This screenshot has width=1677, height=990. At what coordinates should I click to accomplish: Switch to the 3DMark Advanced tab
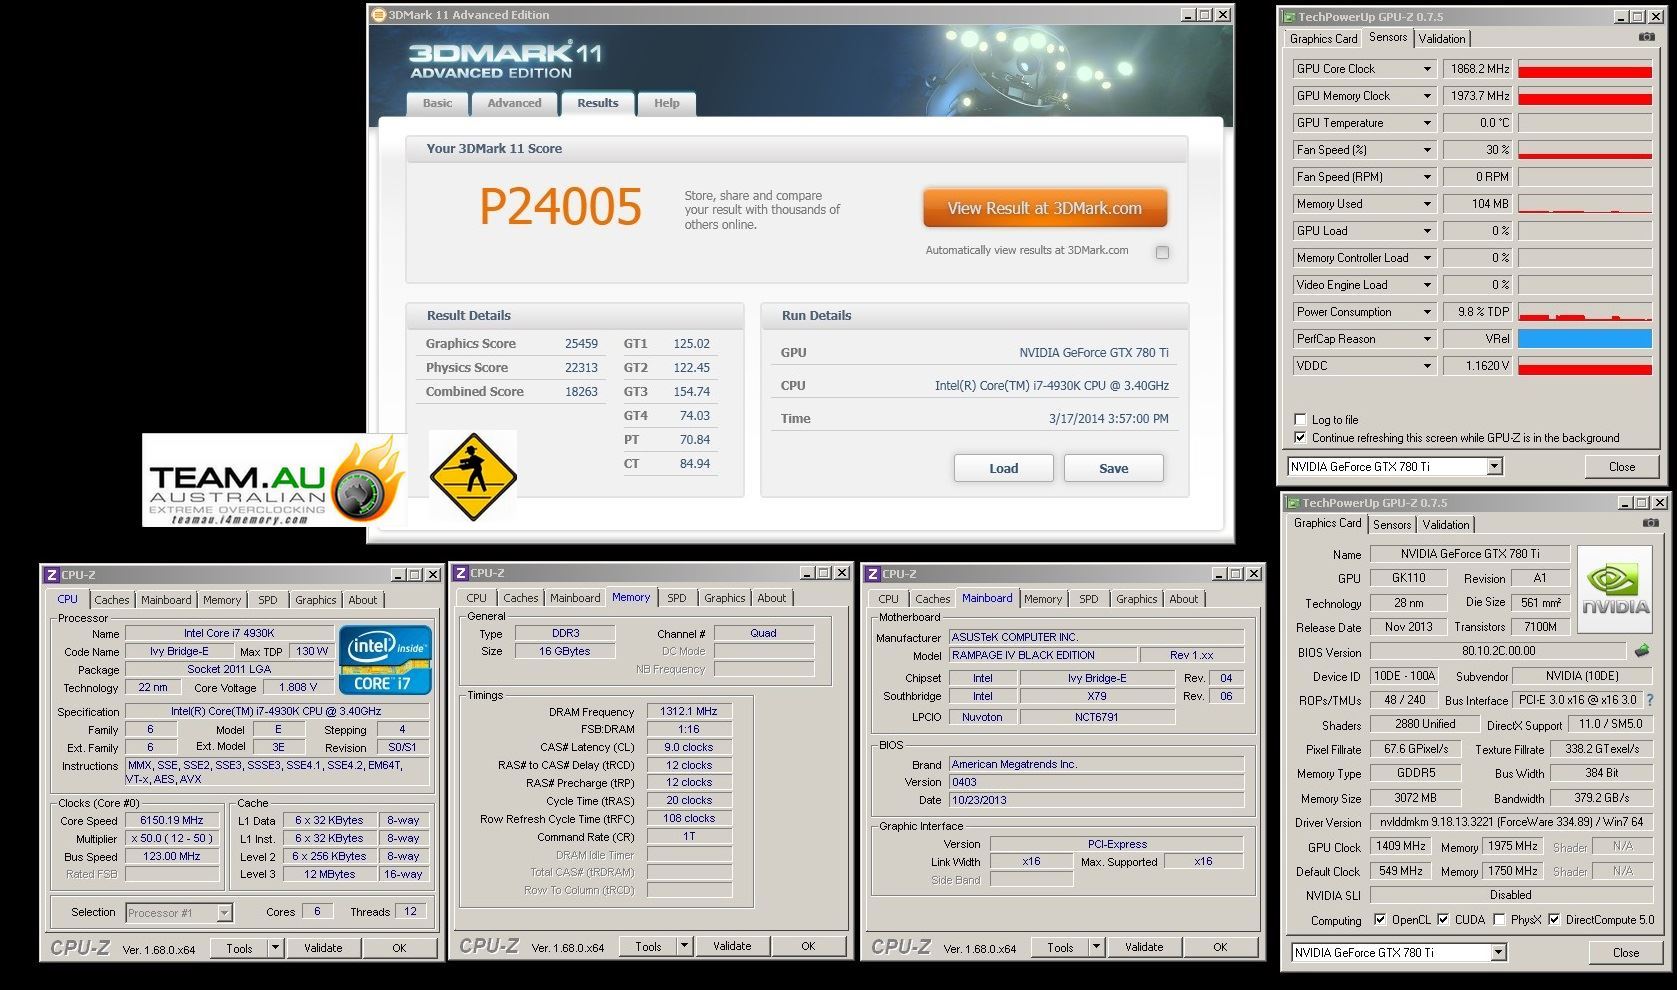tap(514, 103)
